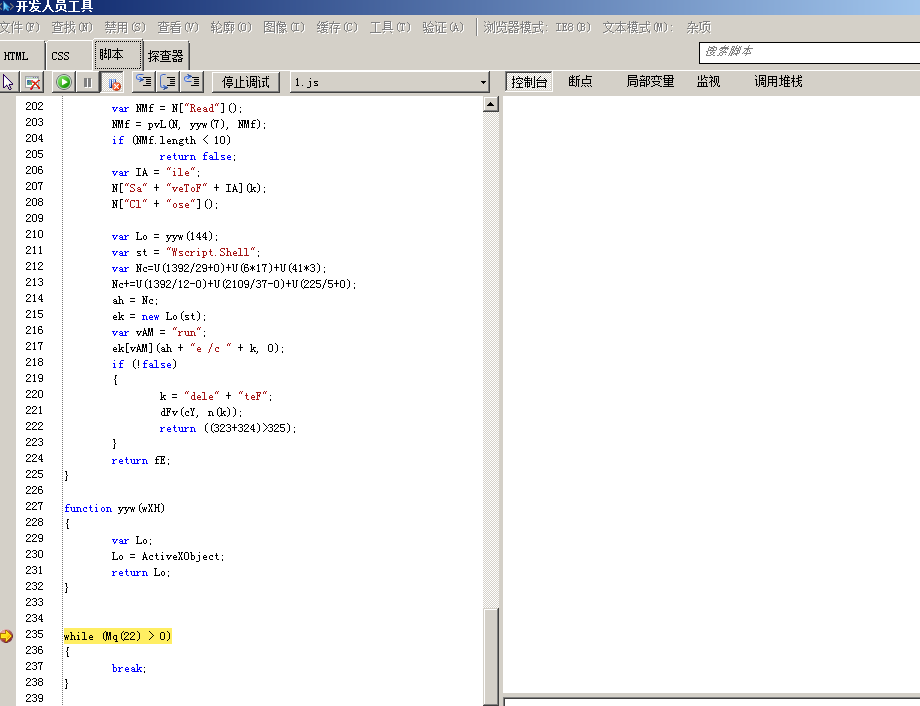Click the yellow arrow marker at line 235
920x706 pixels.
(6, 636)
